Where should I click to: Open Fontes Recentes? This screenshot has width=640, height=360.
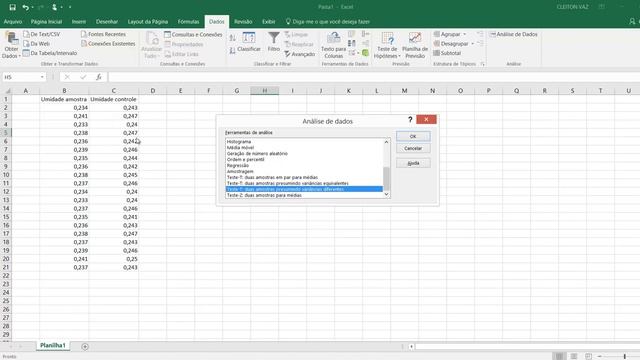(x=103, y=34)
